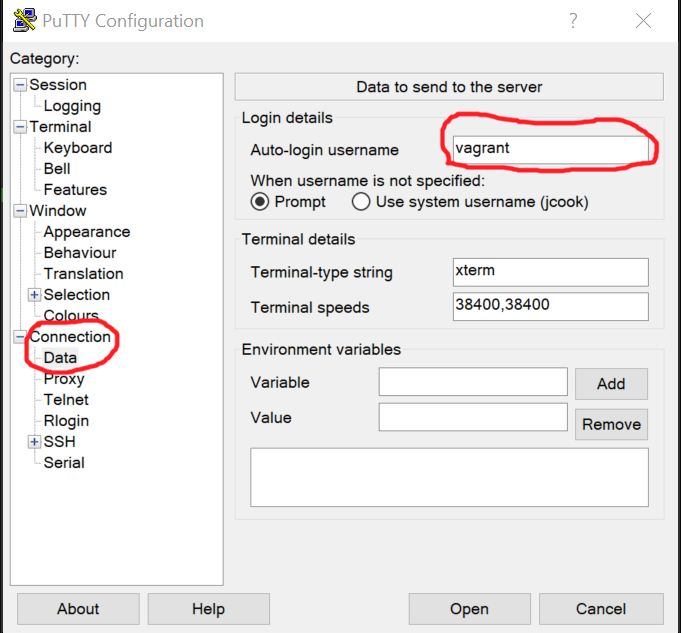Close the PuTTY Configuration dialog

pyautogui.click(x=643, y=20)
